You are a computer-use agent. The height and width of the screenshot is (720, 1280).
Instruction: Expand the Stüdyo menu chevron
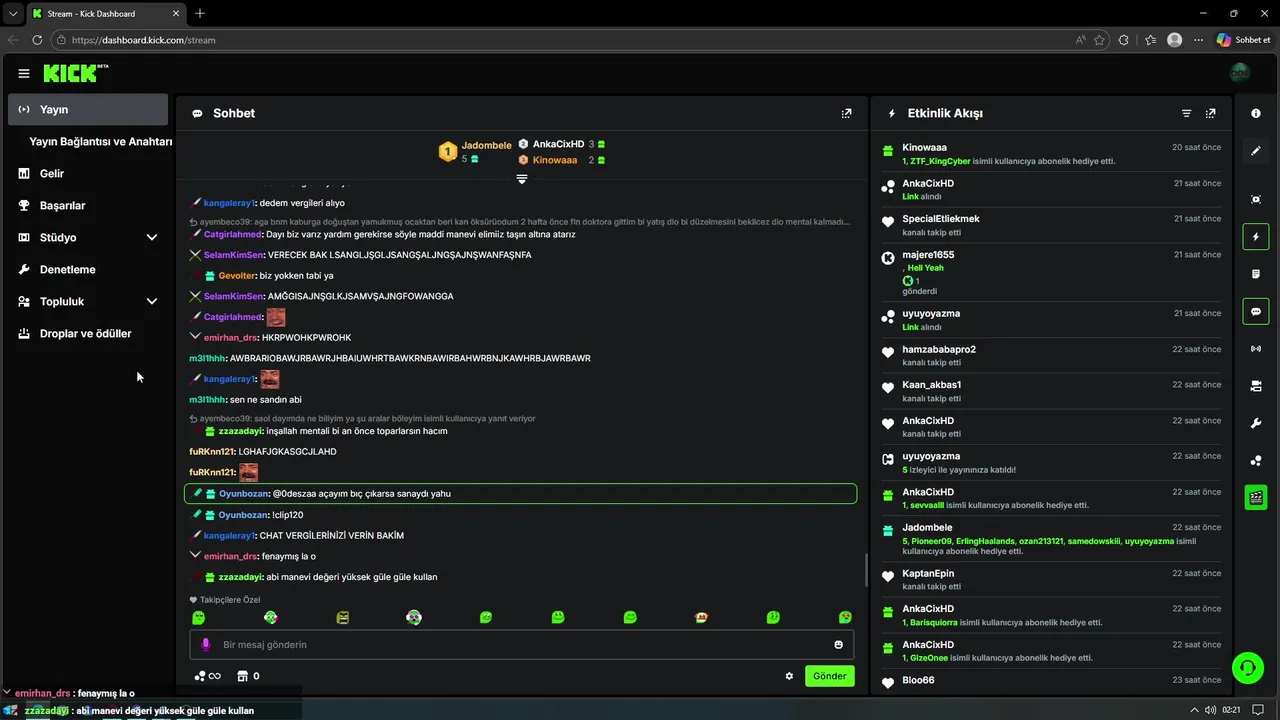pos(152,238)
